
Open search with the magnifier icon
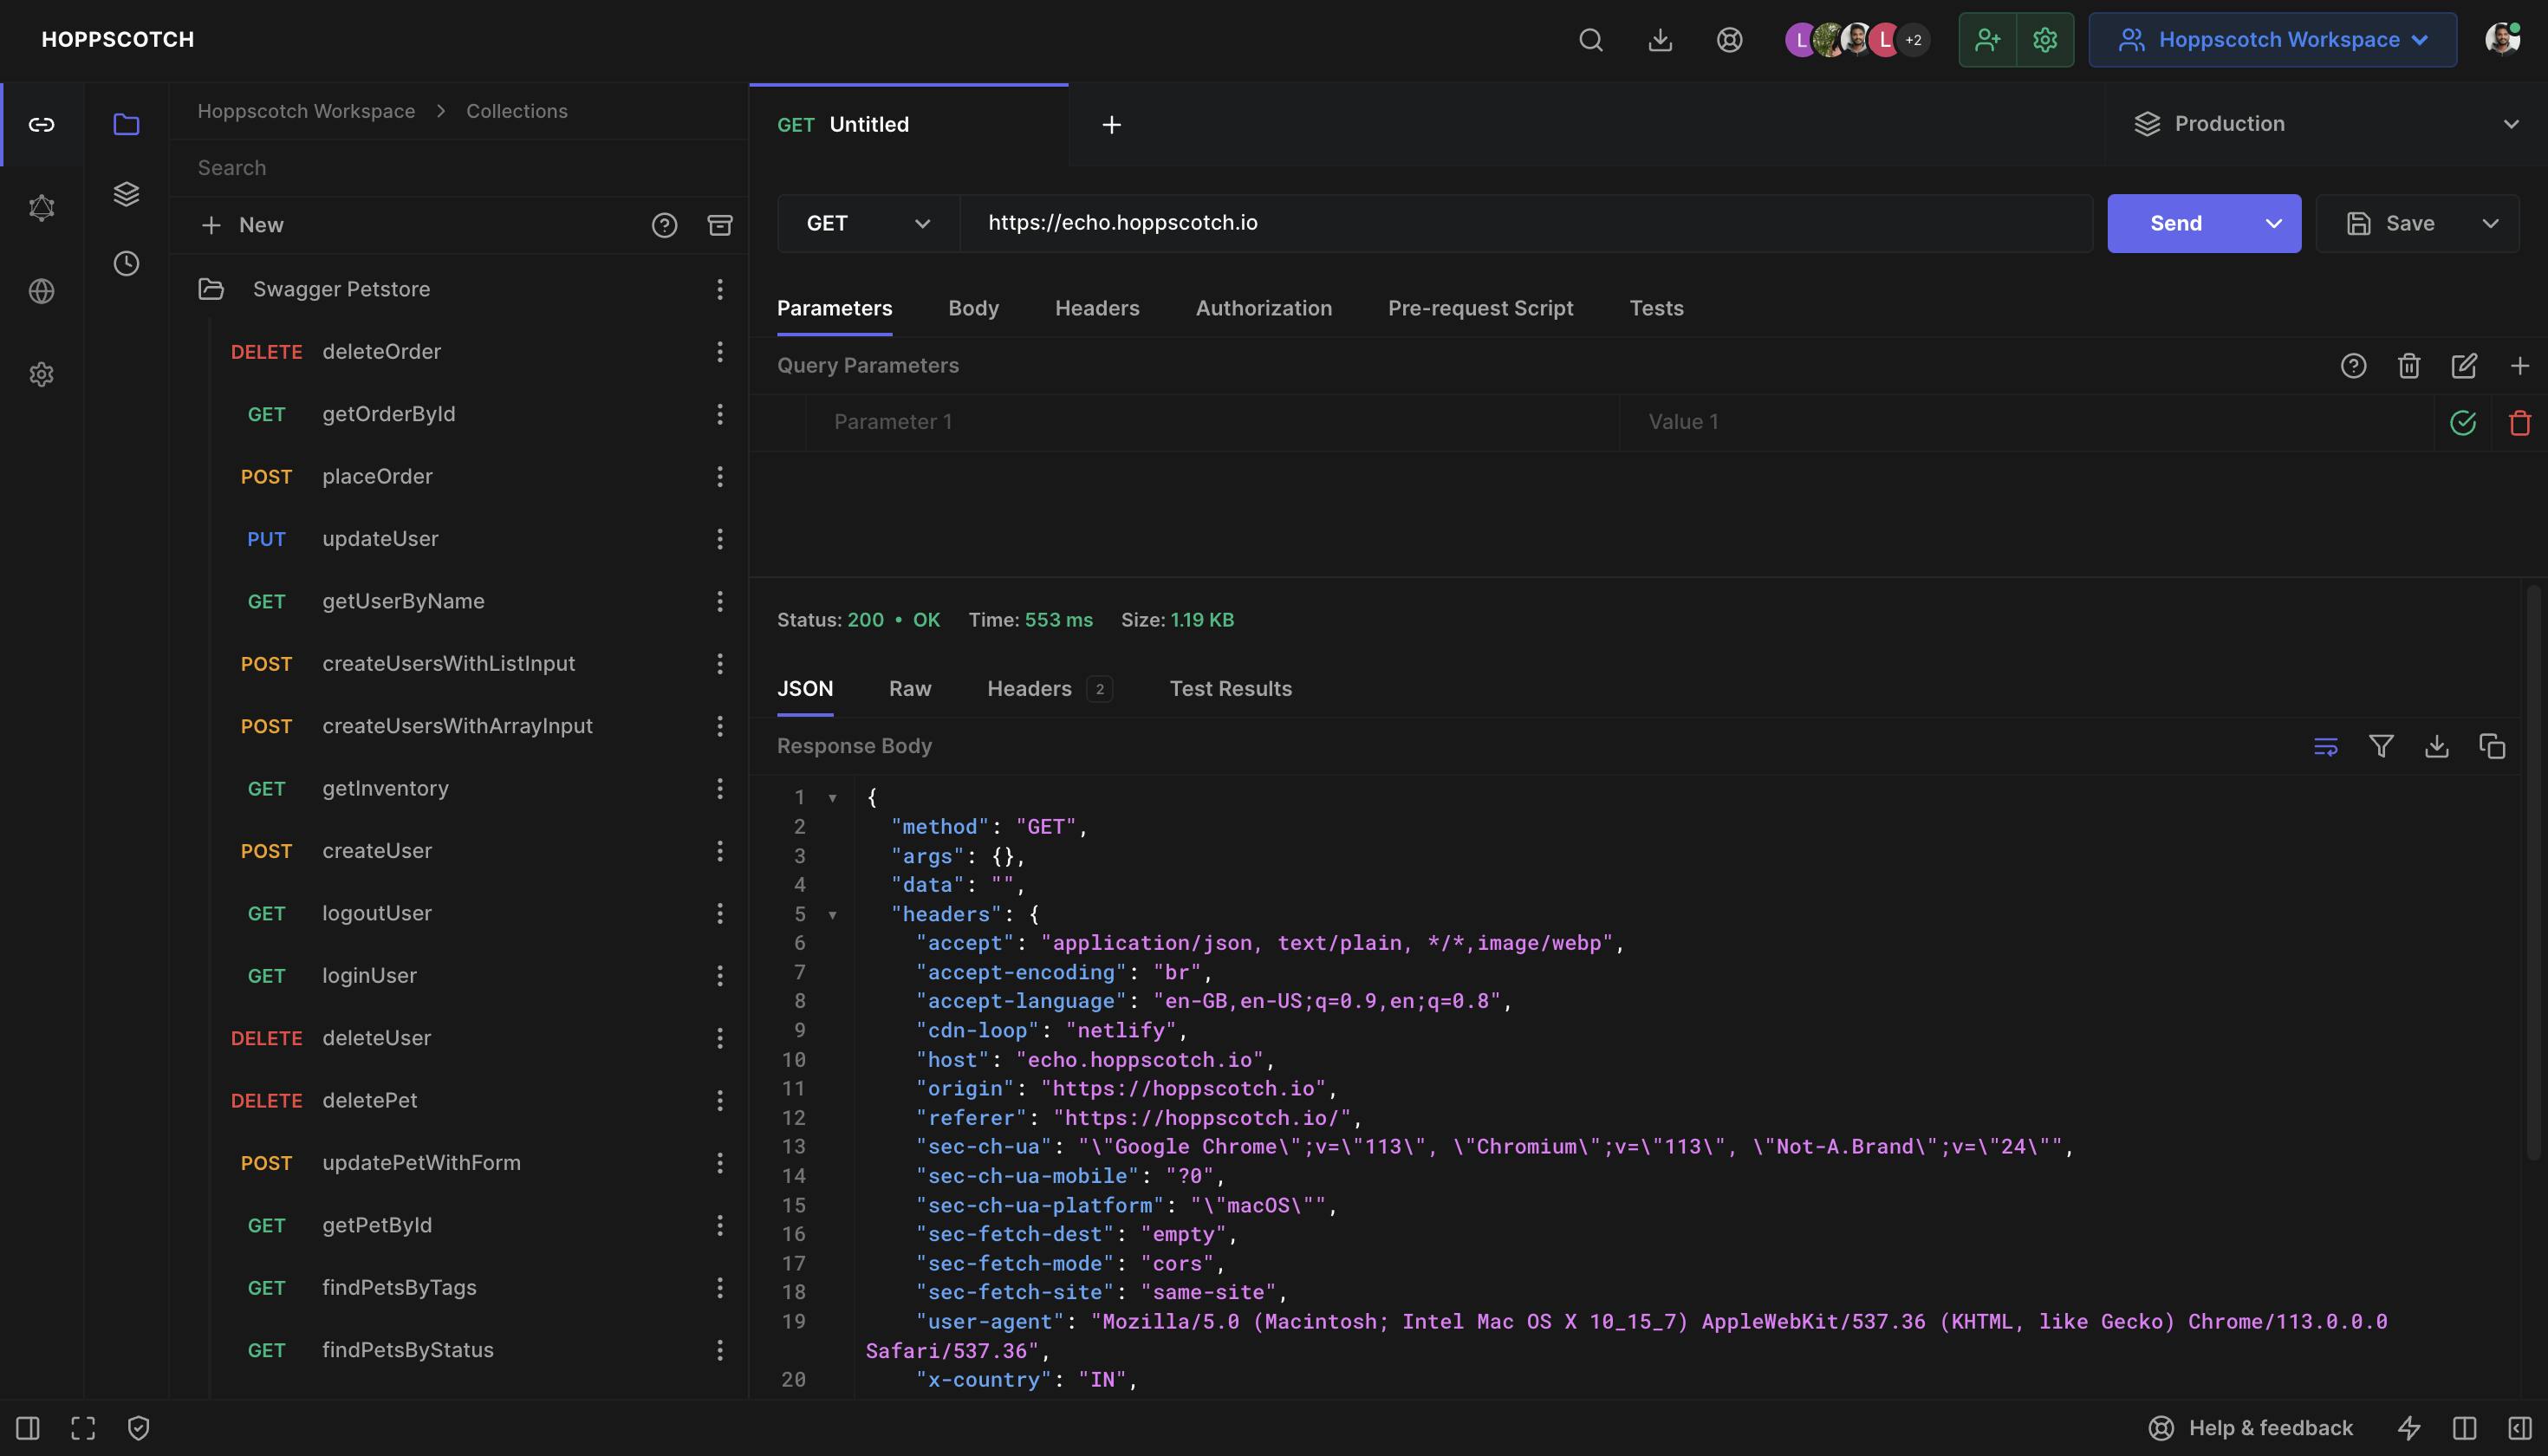(1590, 40)
